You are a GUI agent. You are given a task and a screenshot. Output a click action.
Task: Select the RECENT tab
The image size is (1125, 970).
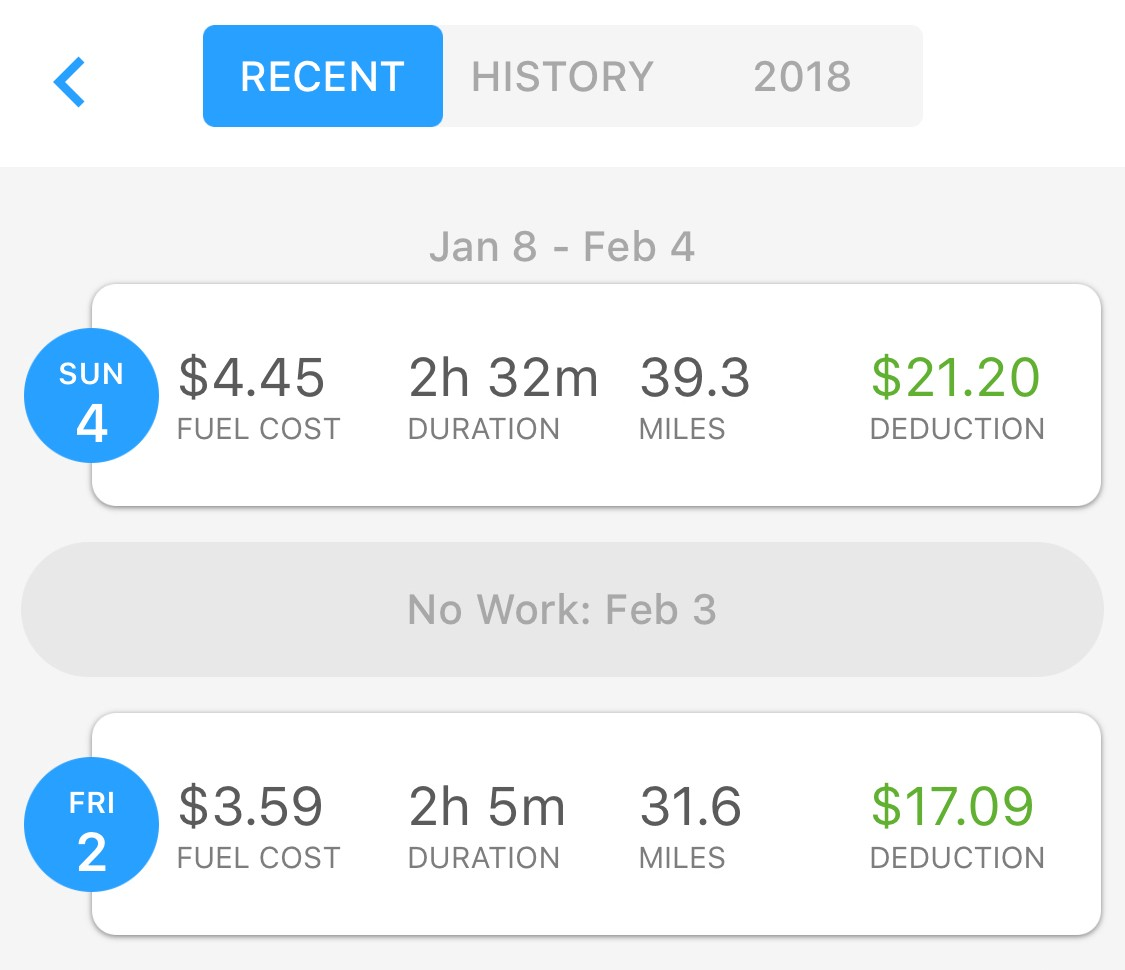(322, 77)
